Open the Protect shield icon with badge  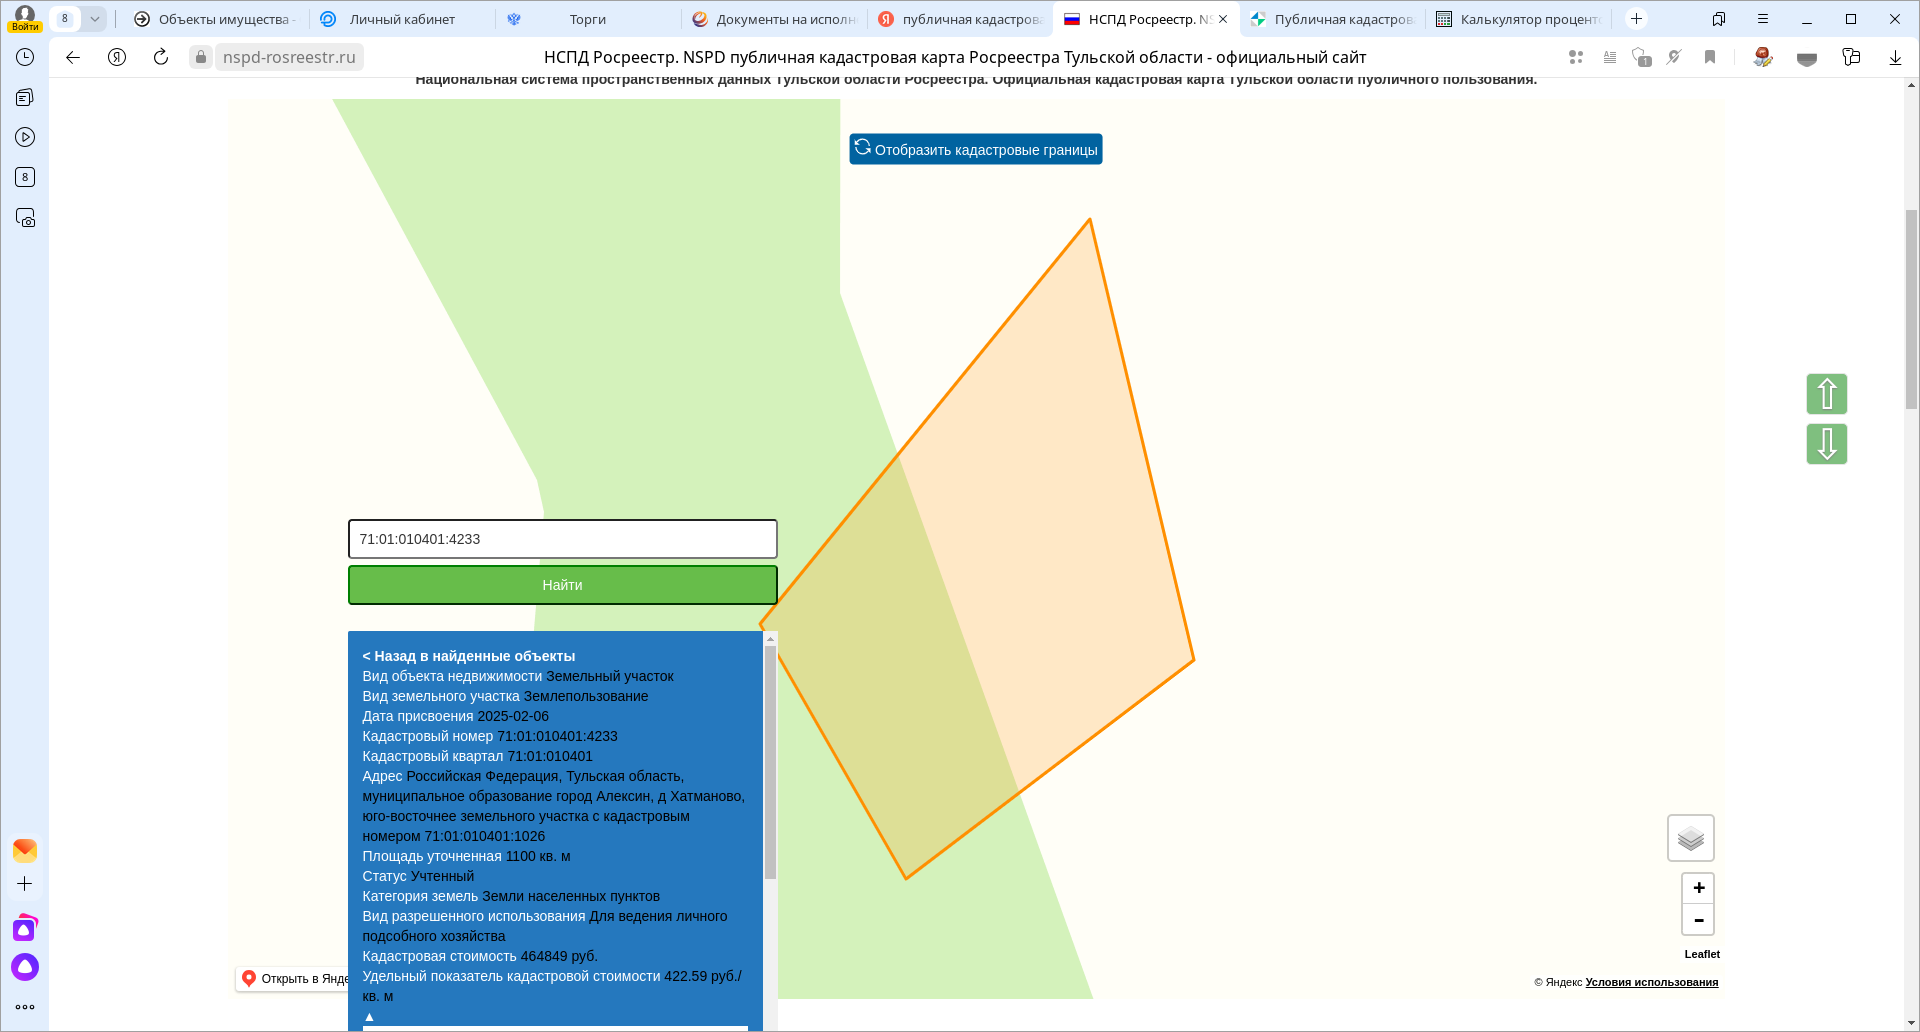(x=1642, y=57)
